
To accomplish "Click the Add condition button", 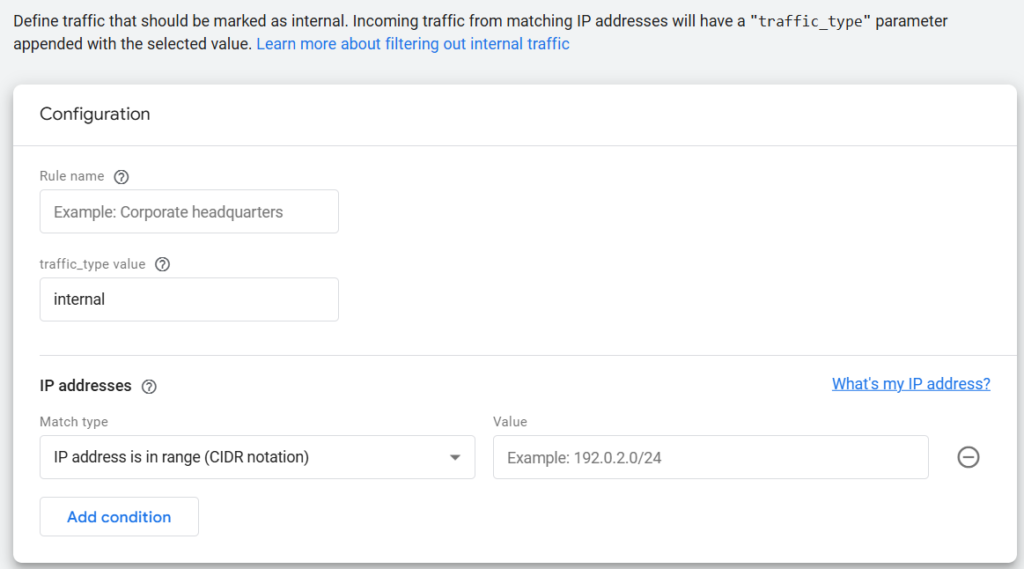I will [x=119, y=517].
